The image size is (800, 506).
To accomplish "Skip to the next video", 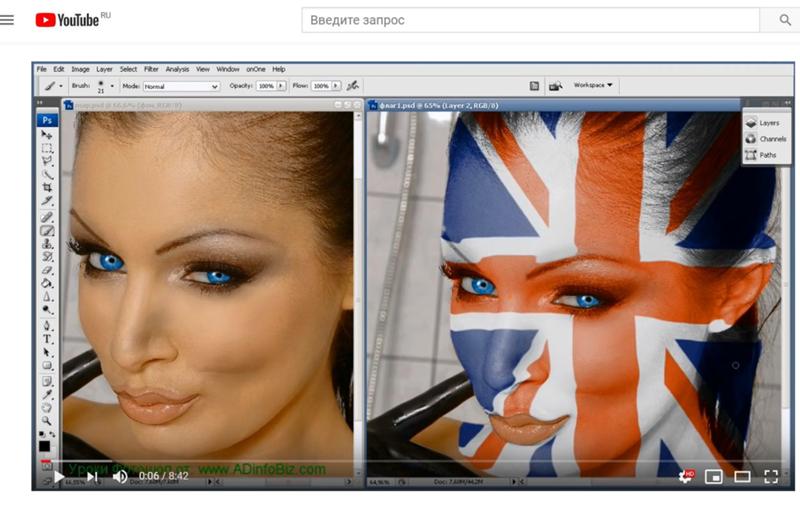I will [x=92, y=476].
